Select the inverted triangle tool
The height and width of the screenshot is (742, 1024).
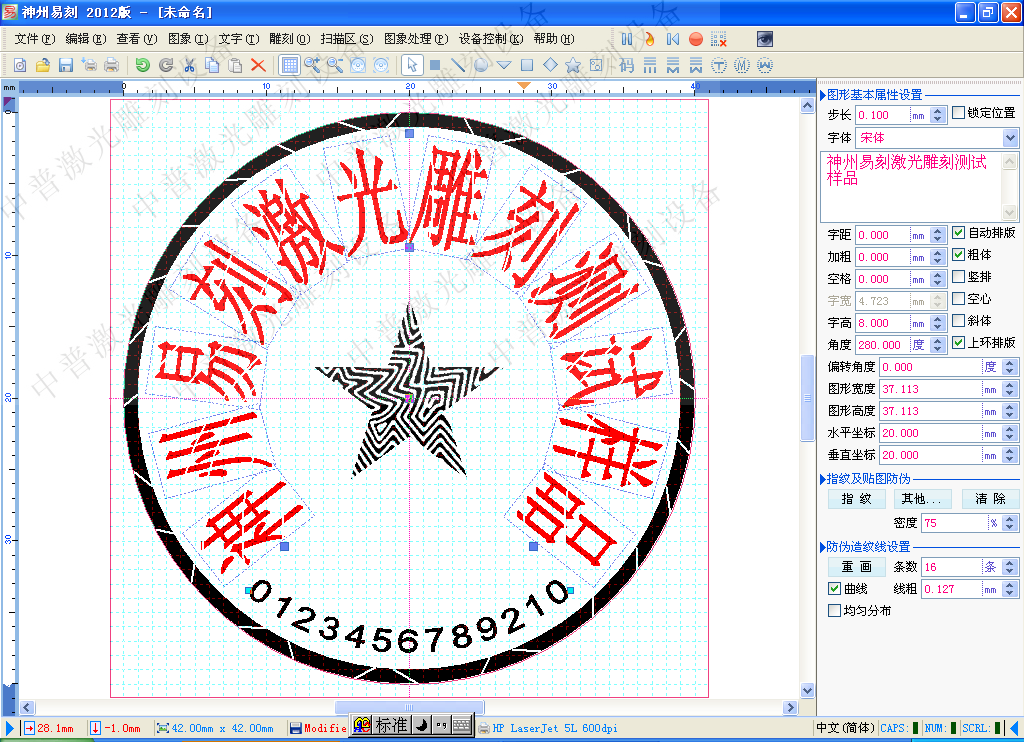504,65
